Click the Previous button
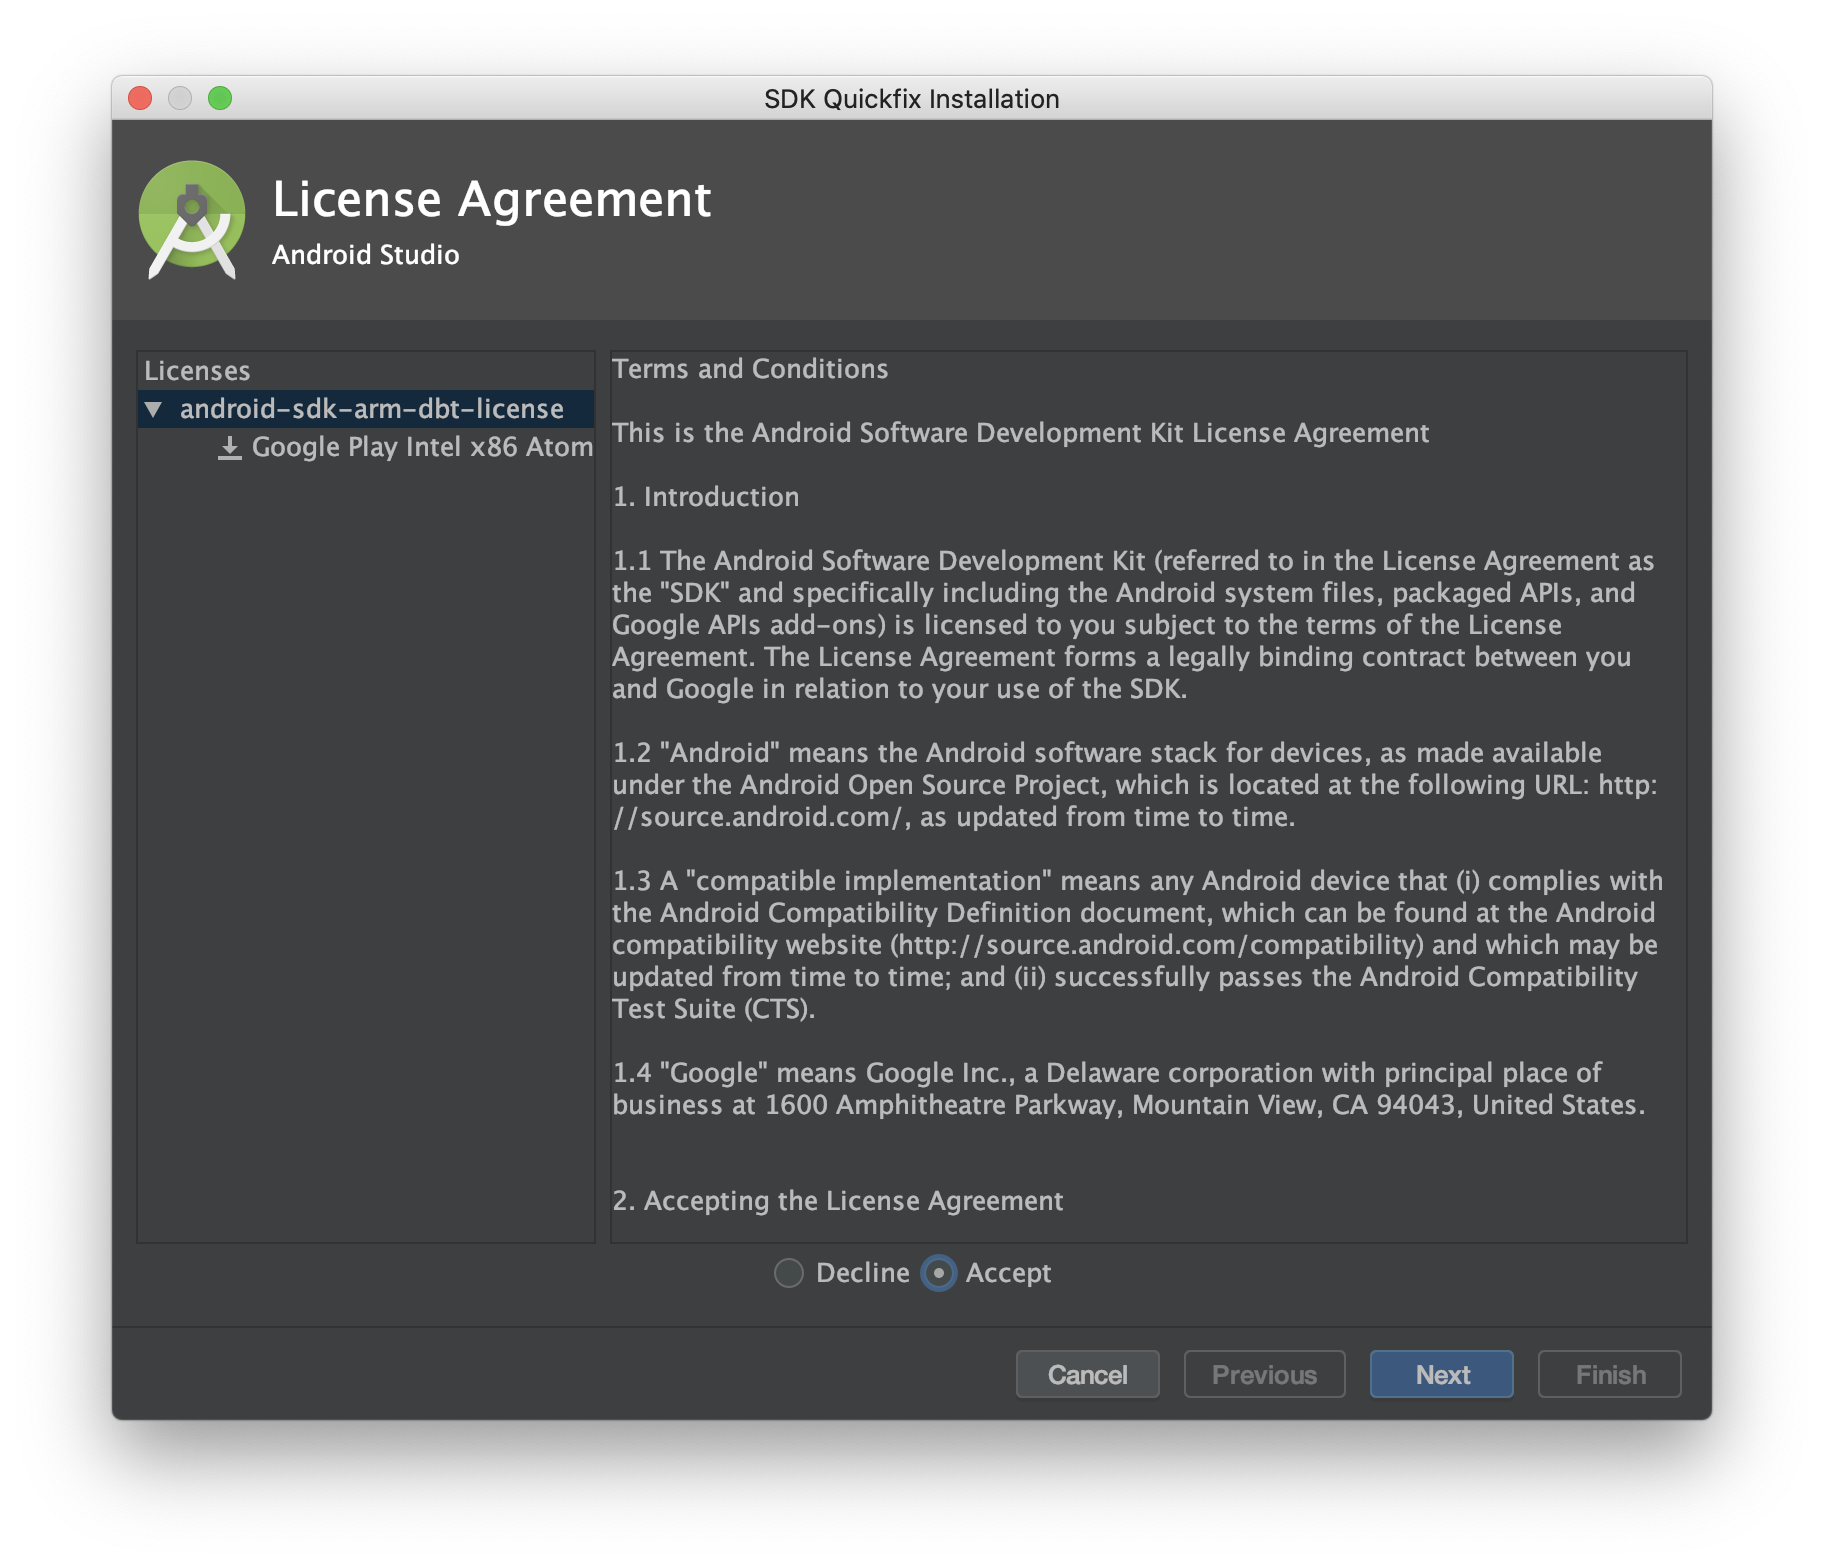This screenshot has height=1568, width=1824. pos(1264,1374)
